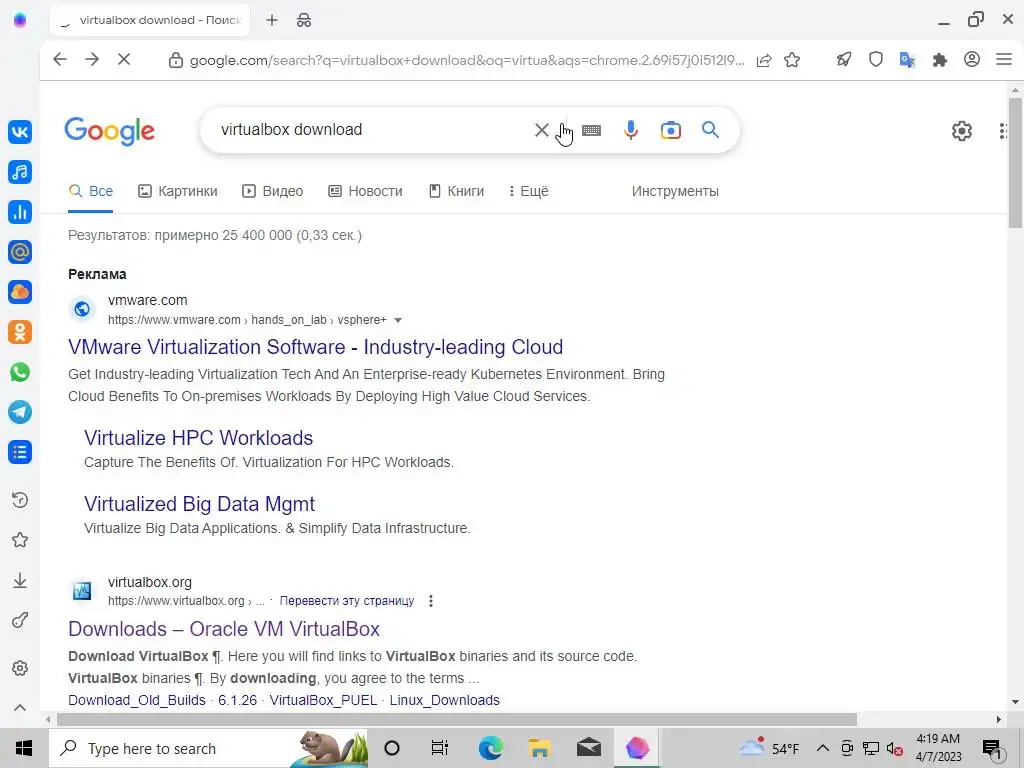1024x768 pixels.
Task: Switch to the Видео tab
Action: tap(272, 191)
